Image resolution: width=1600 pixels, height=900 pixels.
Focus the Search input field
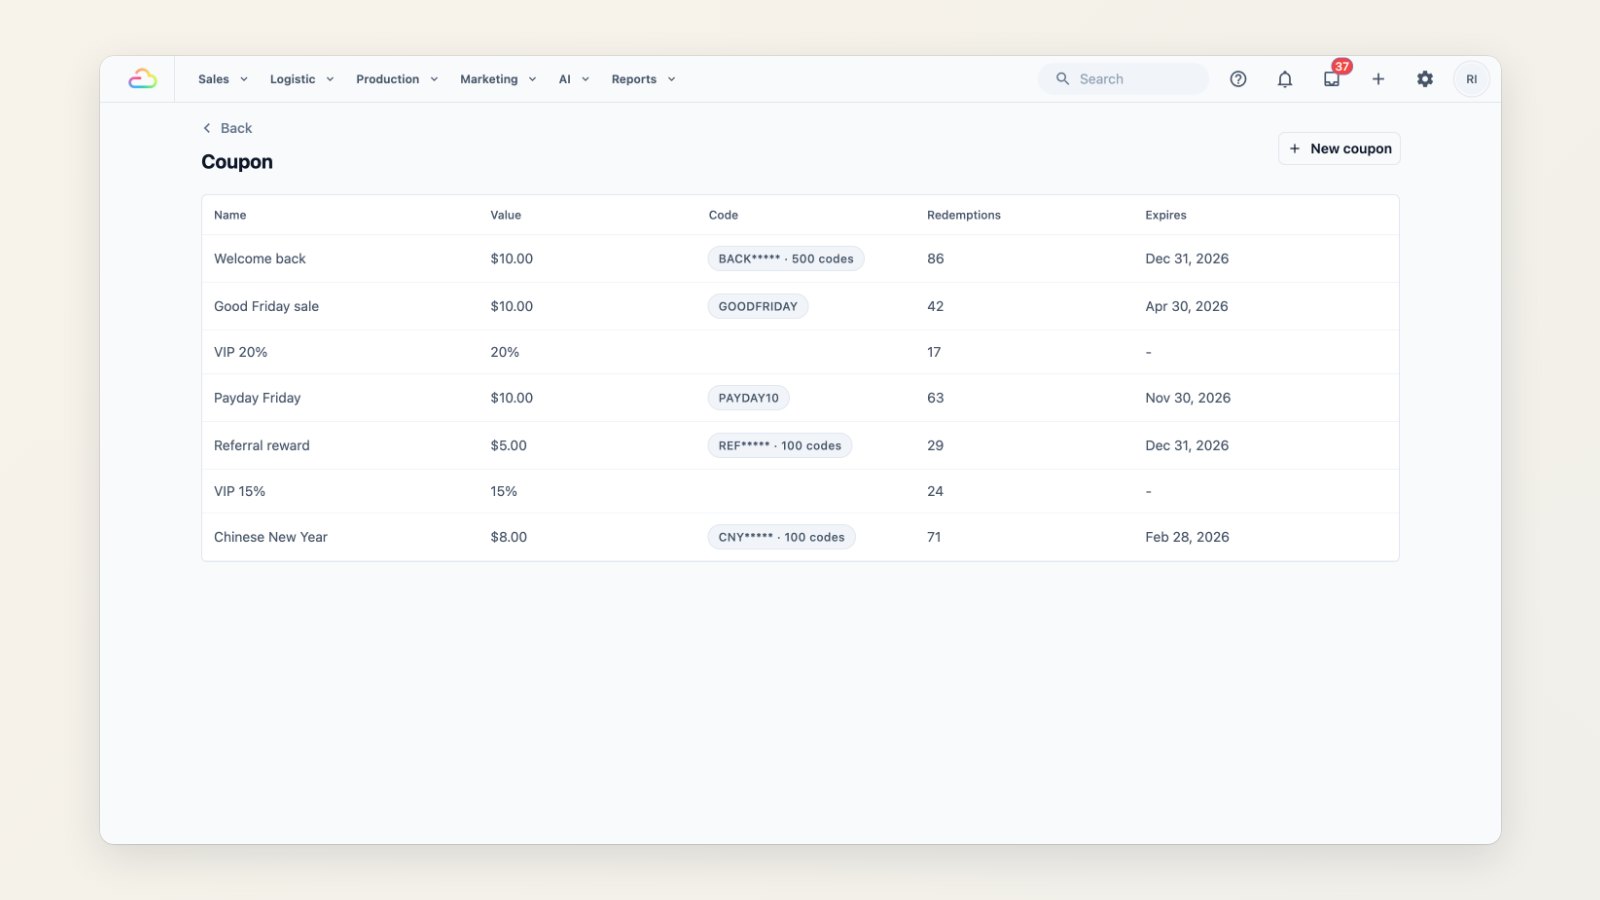[1123, 79]
